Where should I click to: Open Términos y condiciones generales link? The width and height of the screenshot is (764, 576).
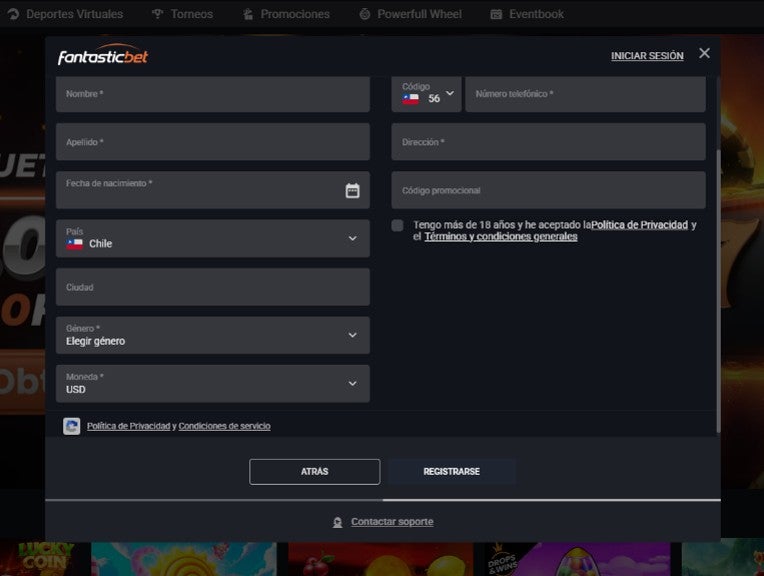(x=501, y=237)
